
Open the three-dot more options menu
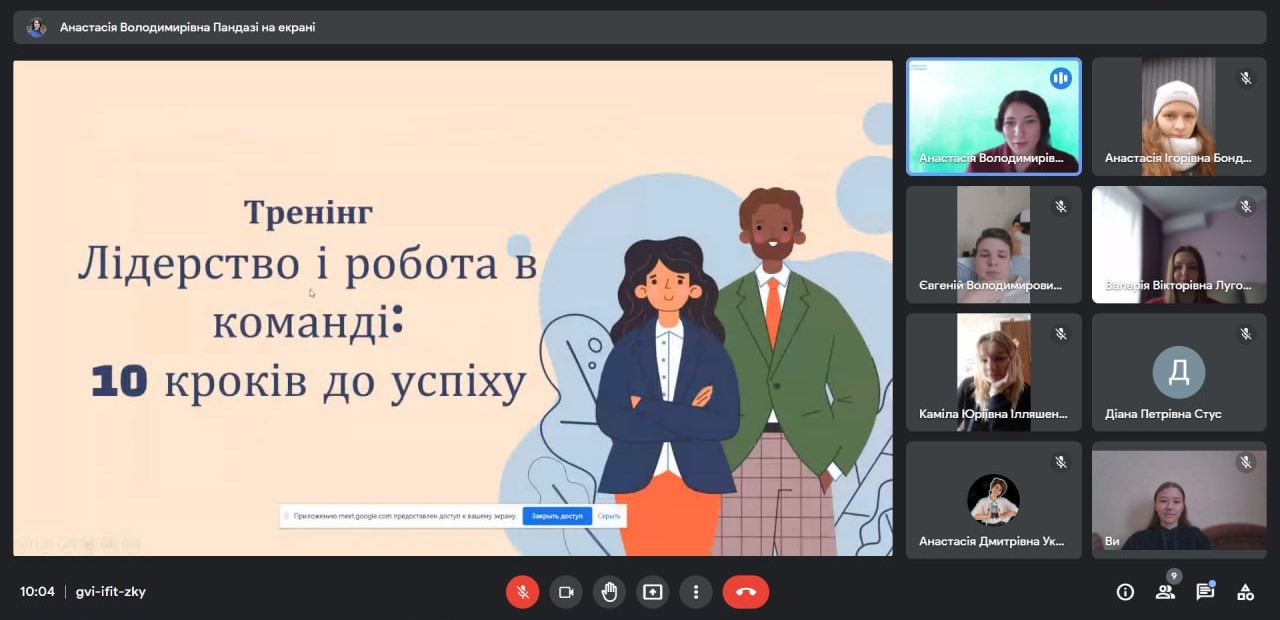click(x=696, y=592)
